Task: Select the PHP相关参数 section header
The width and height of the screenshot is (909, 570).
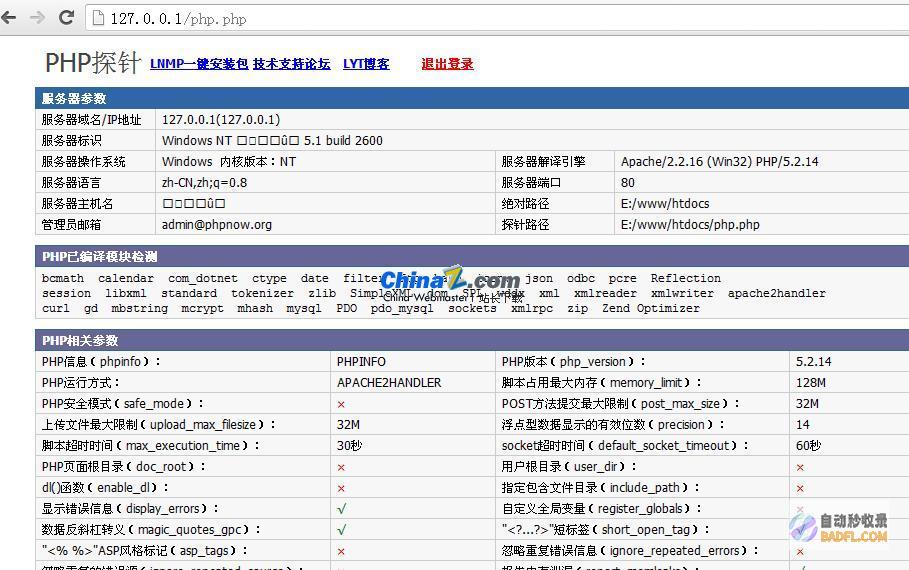Action: pyautogui.click(x=472, y=340)
